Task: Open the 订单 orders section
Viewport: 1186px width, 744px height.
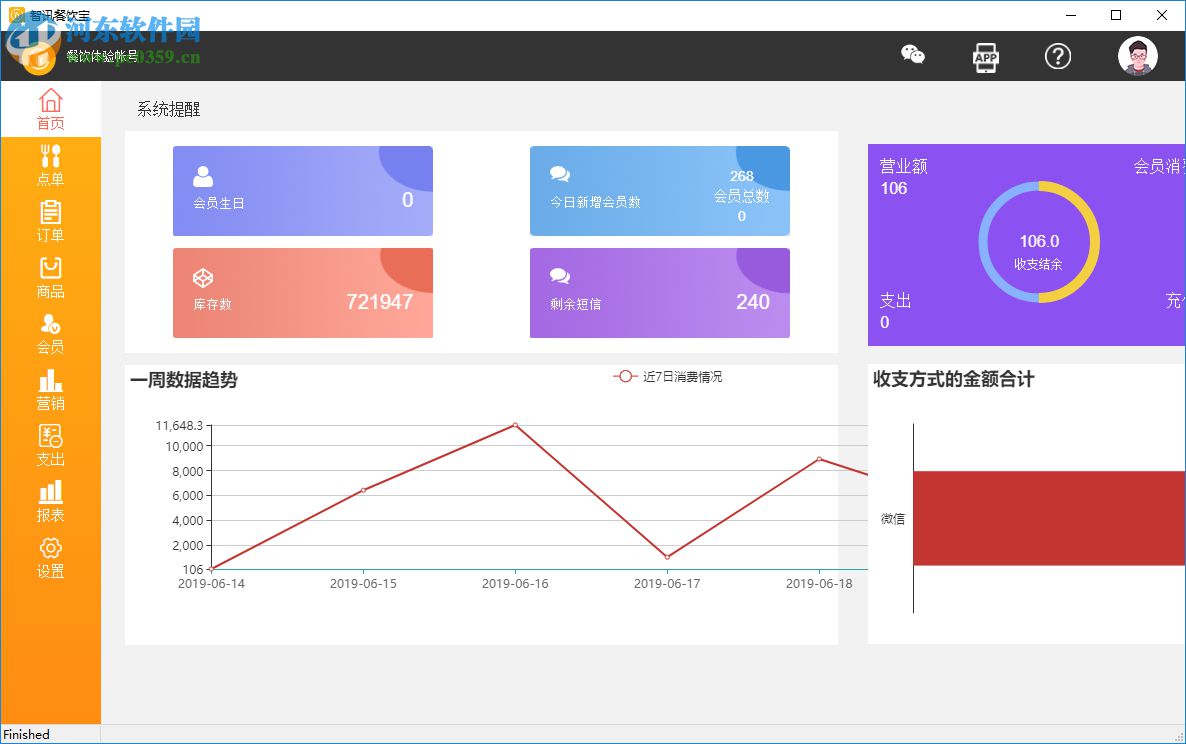Action: (51, 221)
